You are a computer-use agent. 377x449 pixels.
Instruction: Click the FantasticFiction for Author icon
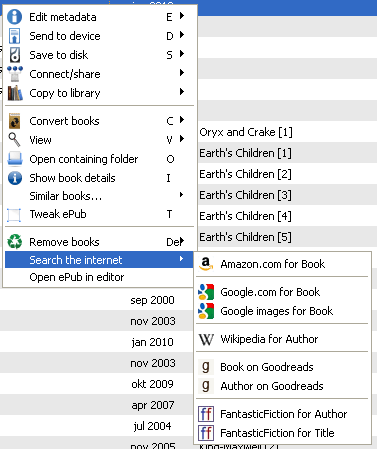pyautogui.click(x=206, y=414)
